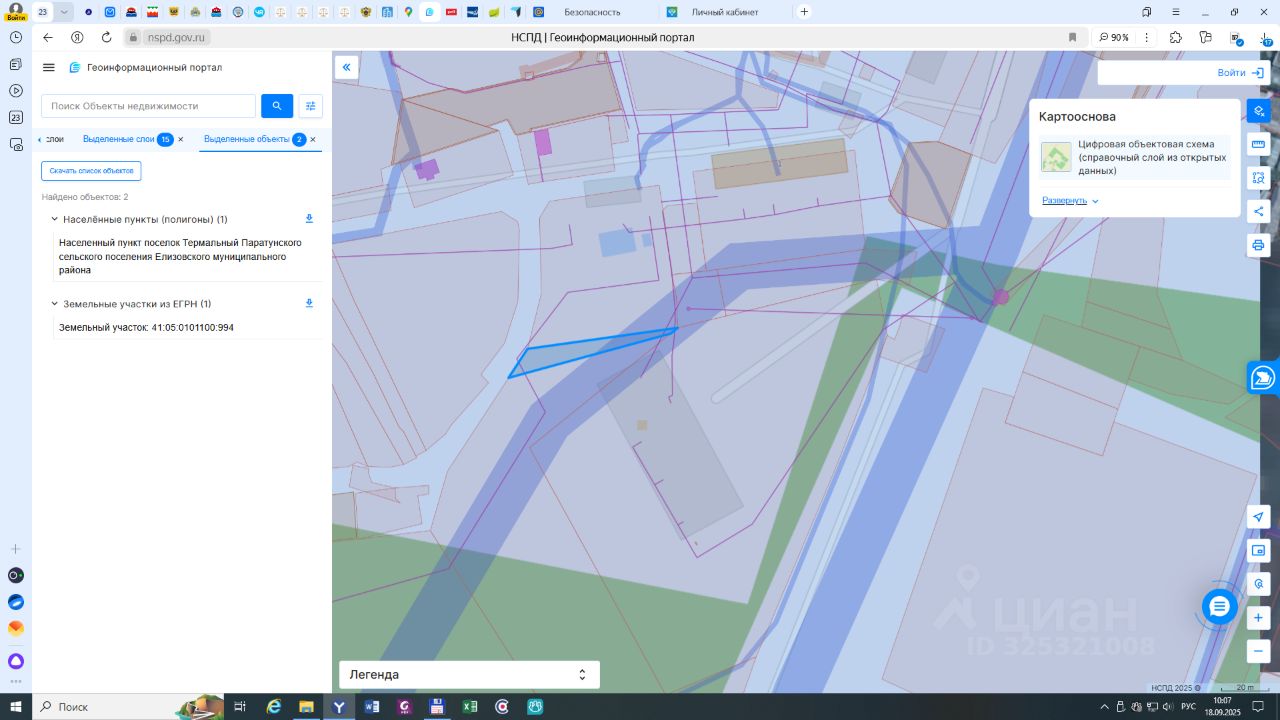Collapse the Земельные участки из ЕГРН group

pos(54,304)
